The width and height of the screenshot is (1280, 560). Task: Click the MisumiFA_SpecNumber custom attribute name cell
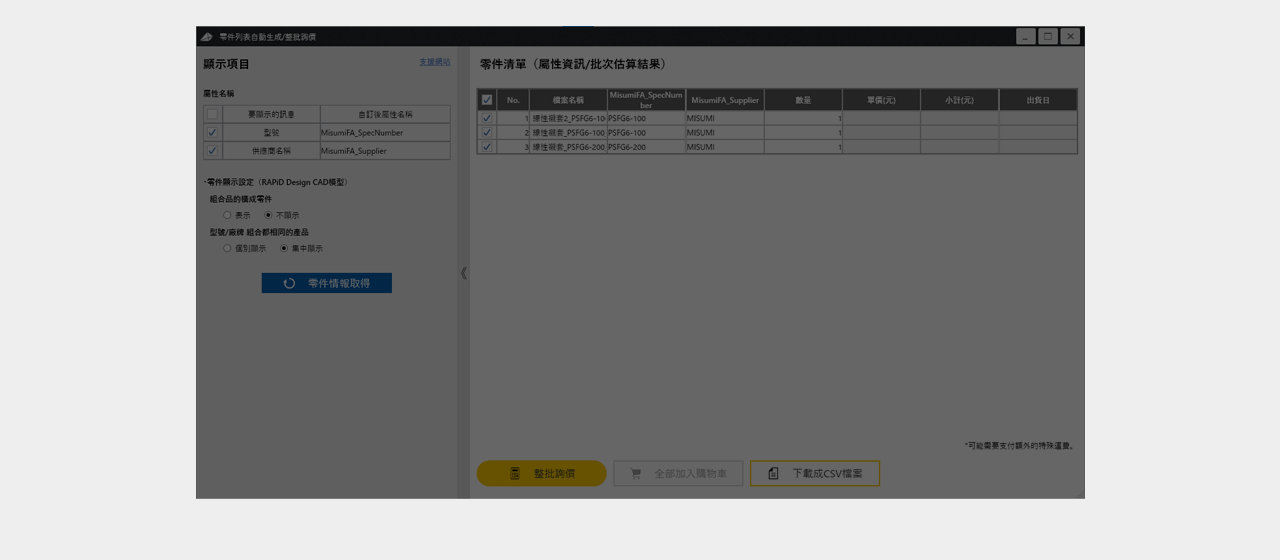385,132
